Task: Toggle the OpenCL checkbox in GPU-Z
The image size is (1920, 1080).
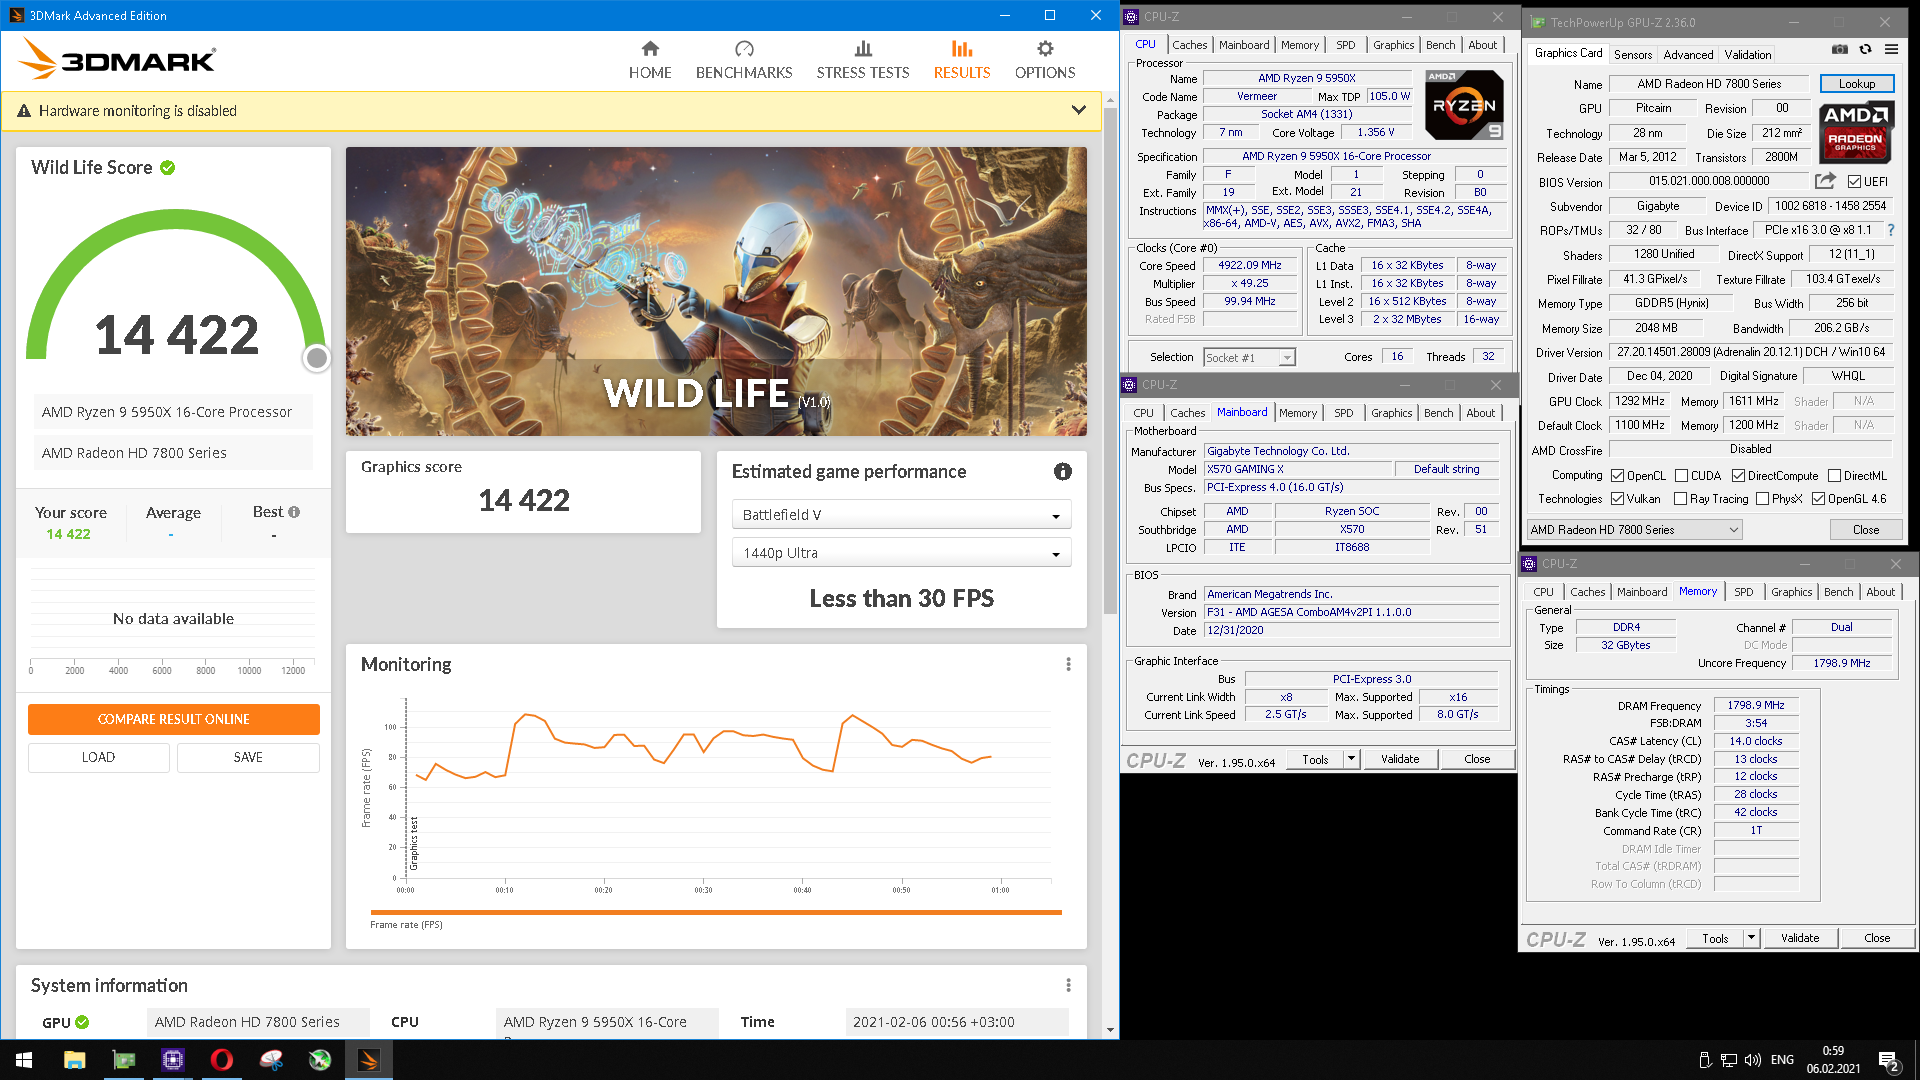Action: (1617, 476)
